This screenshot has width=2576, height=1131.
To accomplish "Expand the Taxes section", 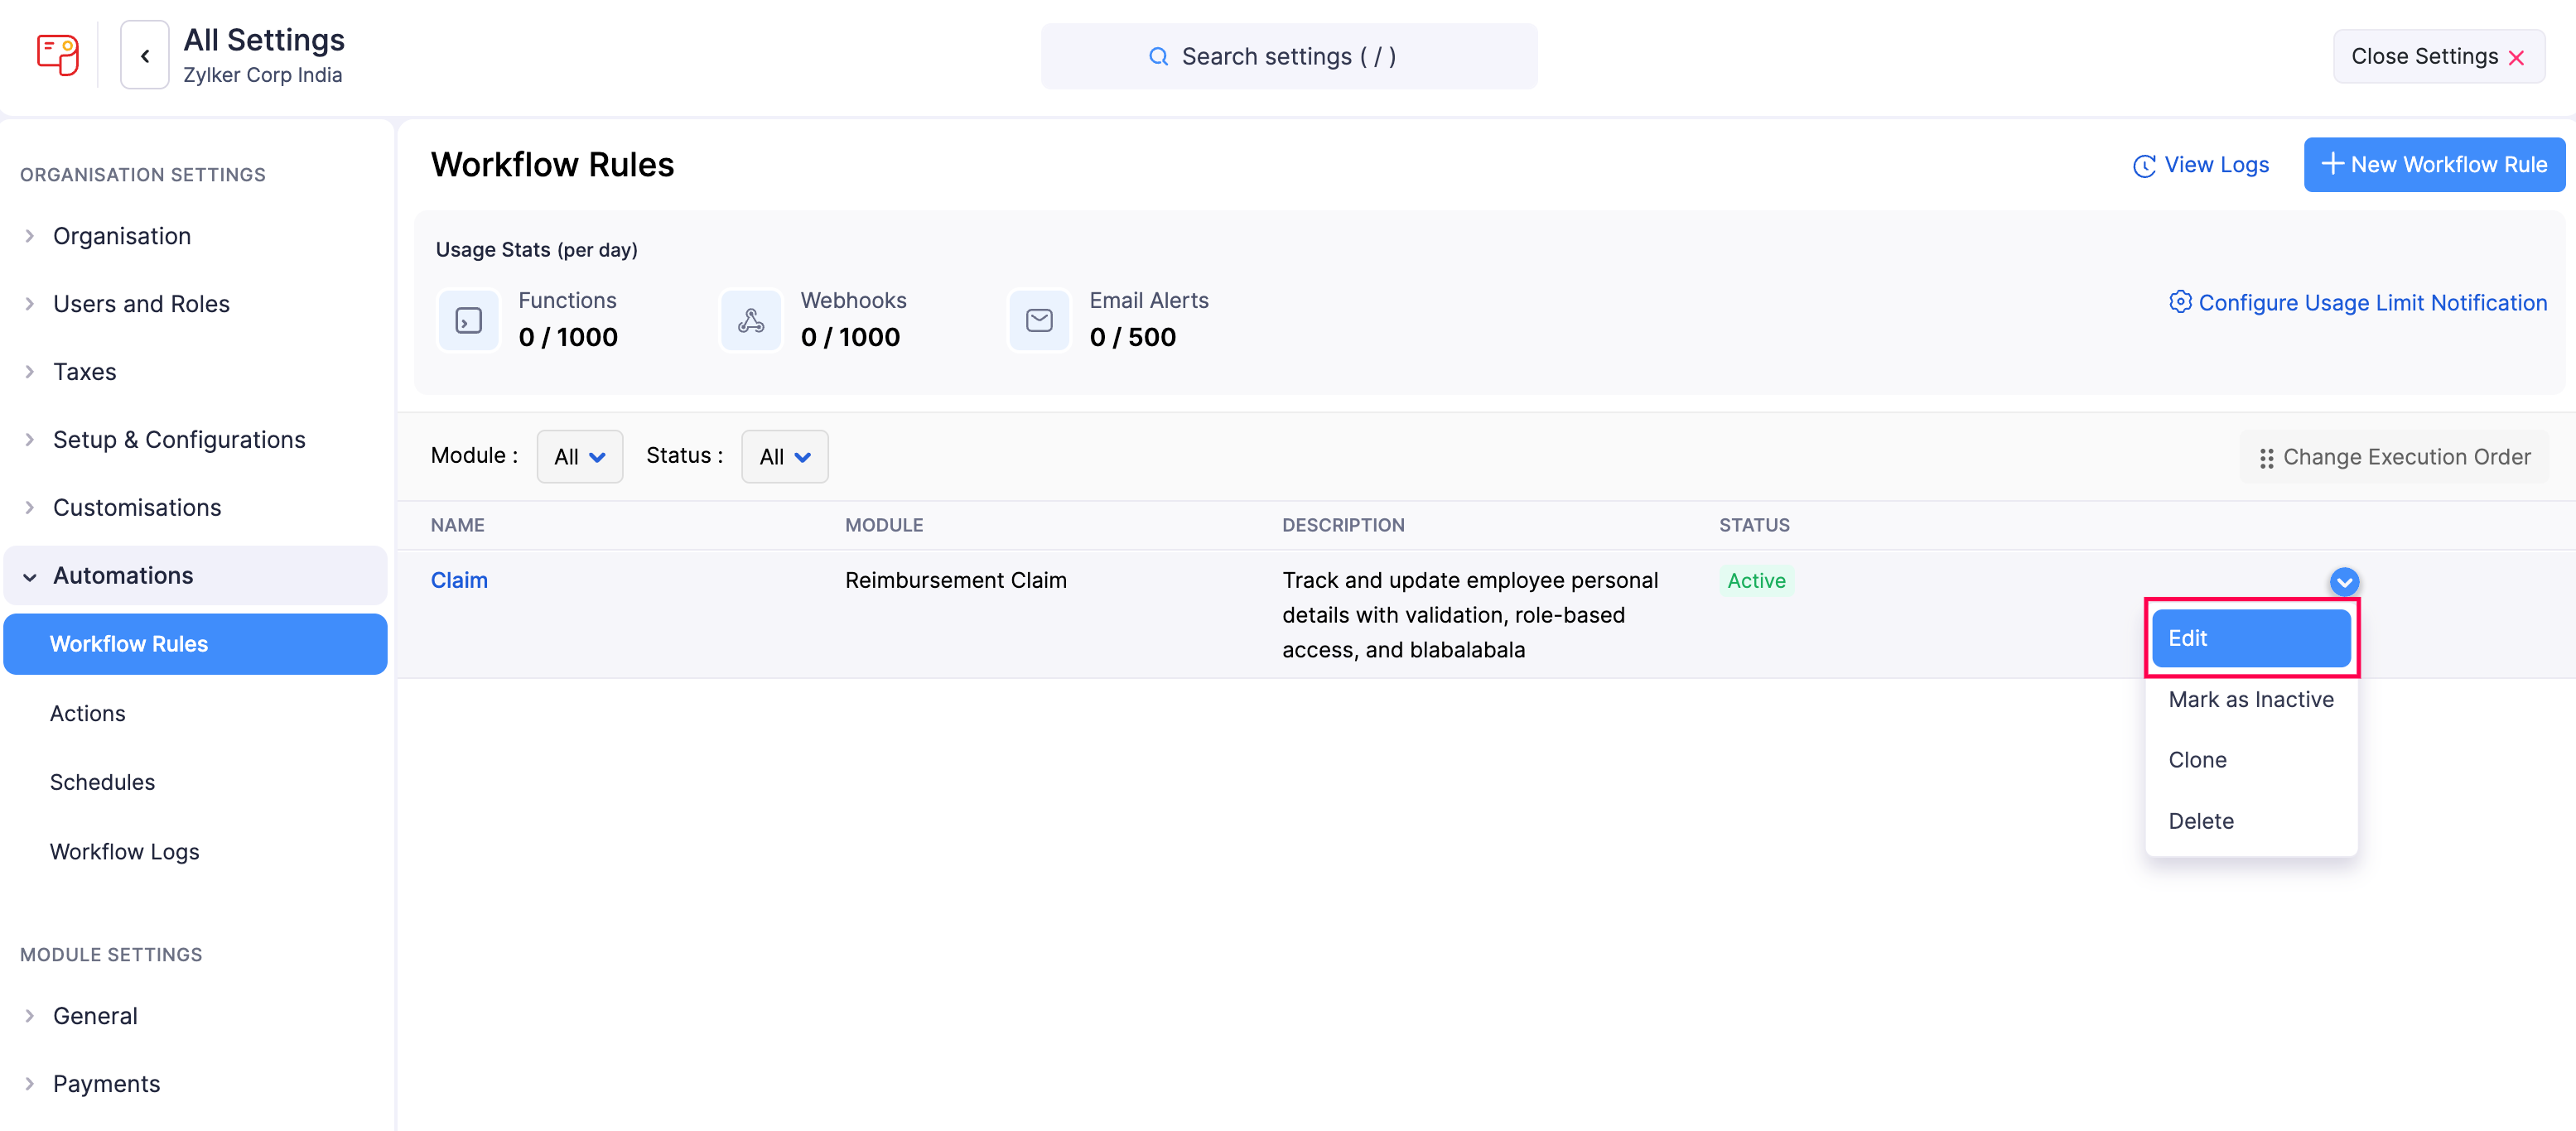I will [x=196, y=372].
